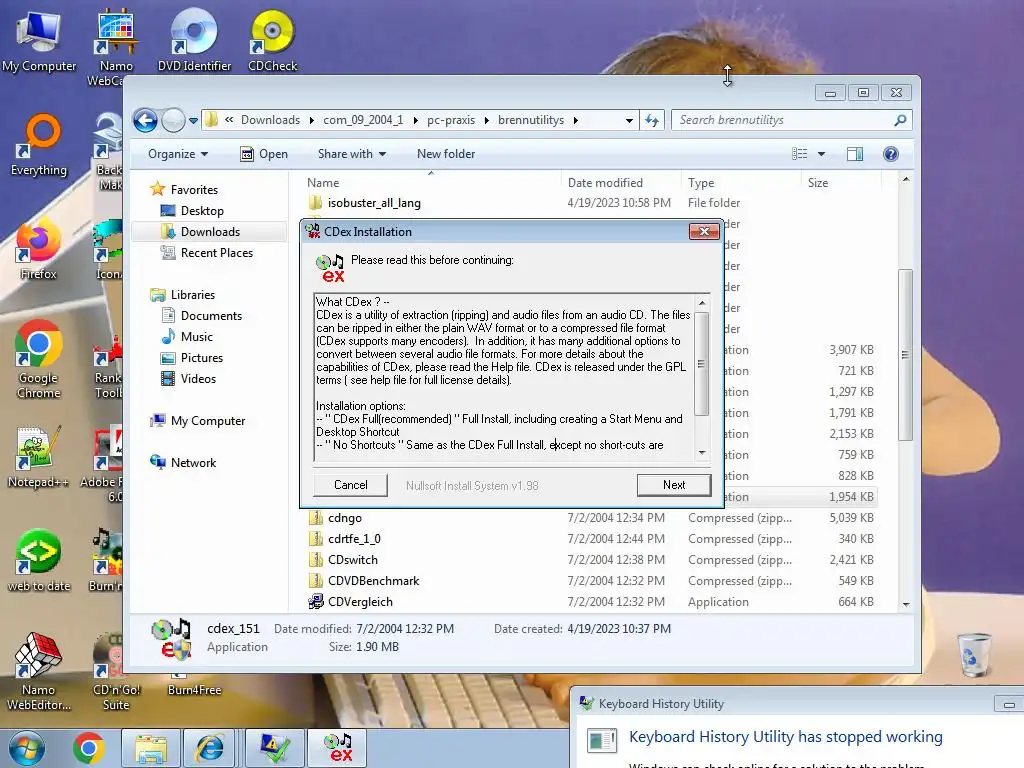1024x768 pixels.
Task: Toggle the preview pane button
Action: [855, 153]
